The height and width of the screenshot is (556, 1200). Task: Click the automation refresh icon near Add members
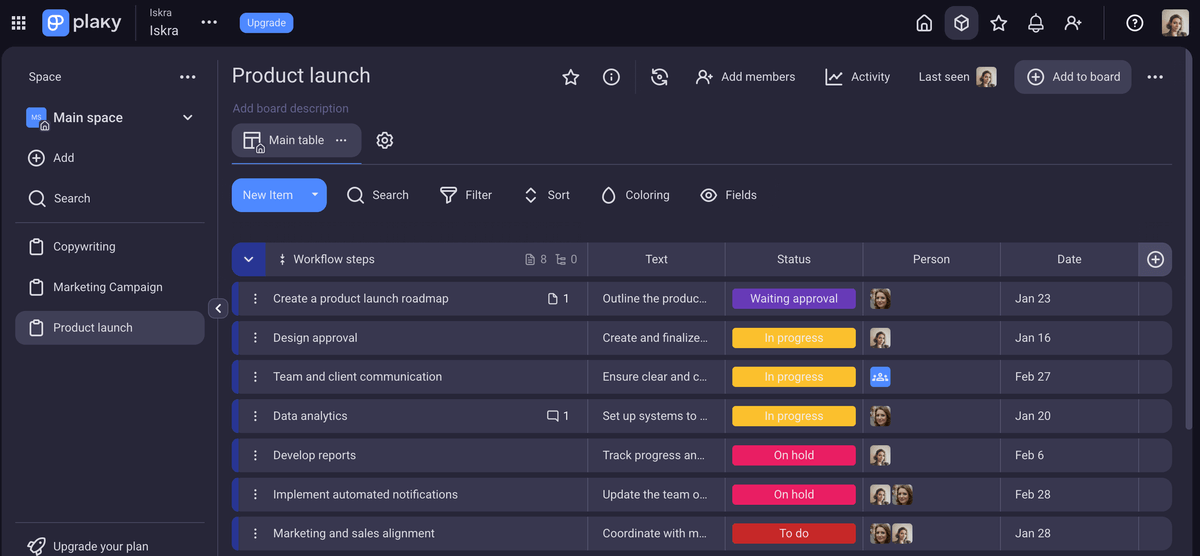(659, 77)
